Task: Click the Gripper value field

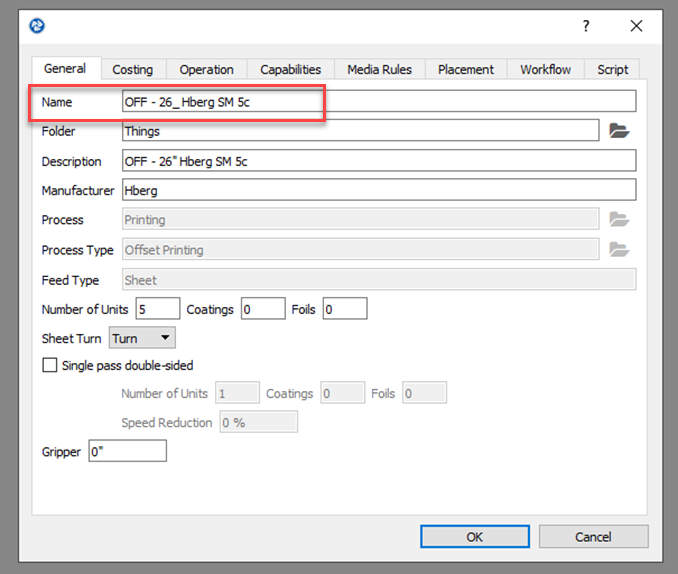Action: point(128,451)
